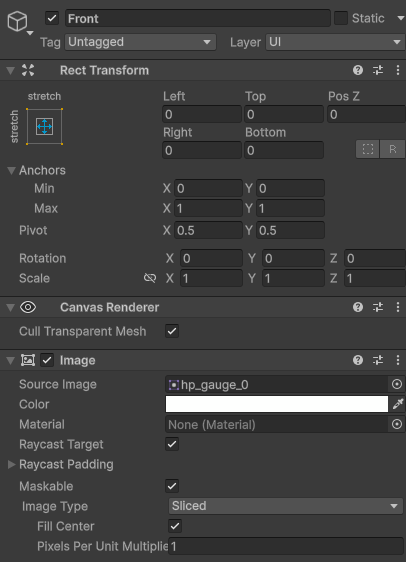Toggle constrained proportions scale link icon
This screenshot has height=562, width=406.
click(x=150, y=278)
